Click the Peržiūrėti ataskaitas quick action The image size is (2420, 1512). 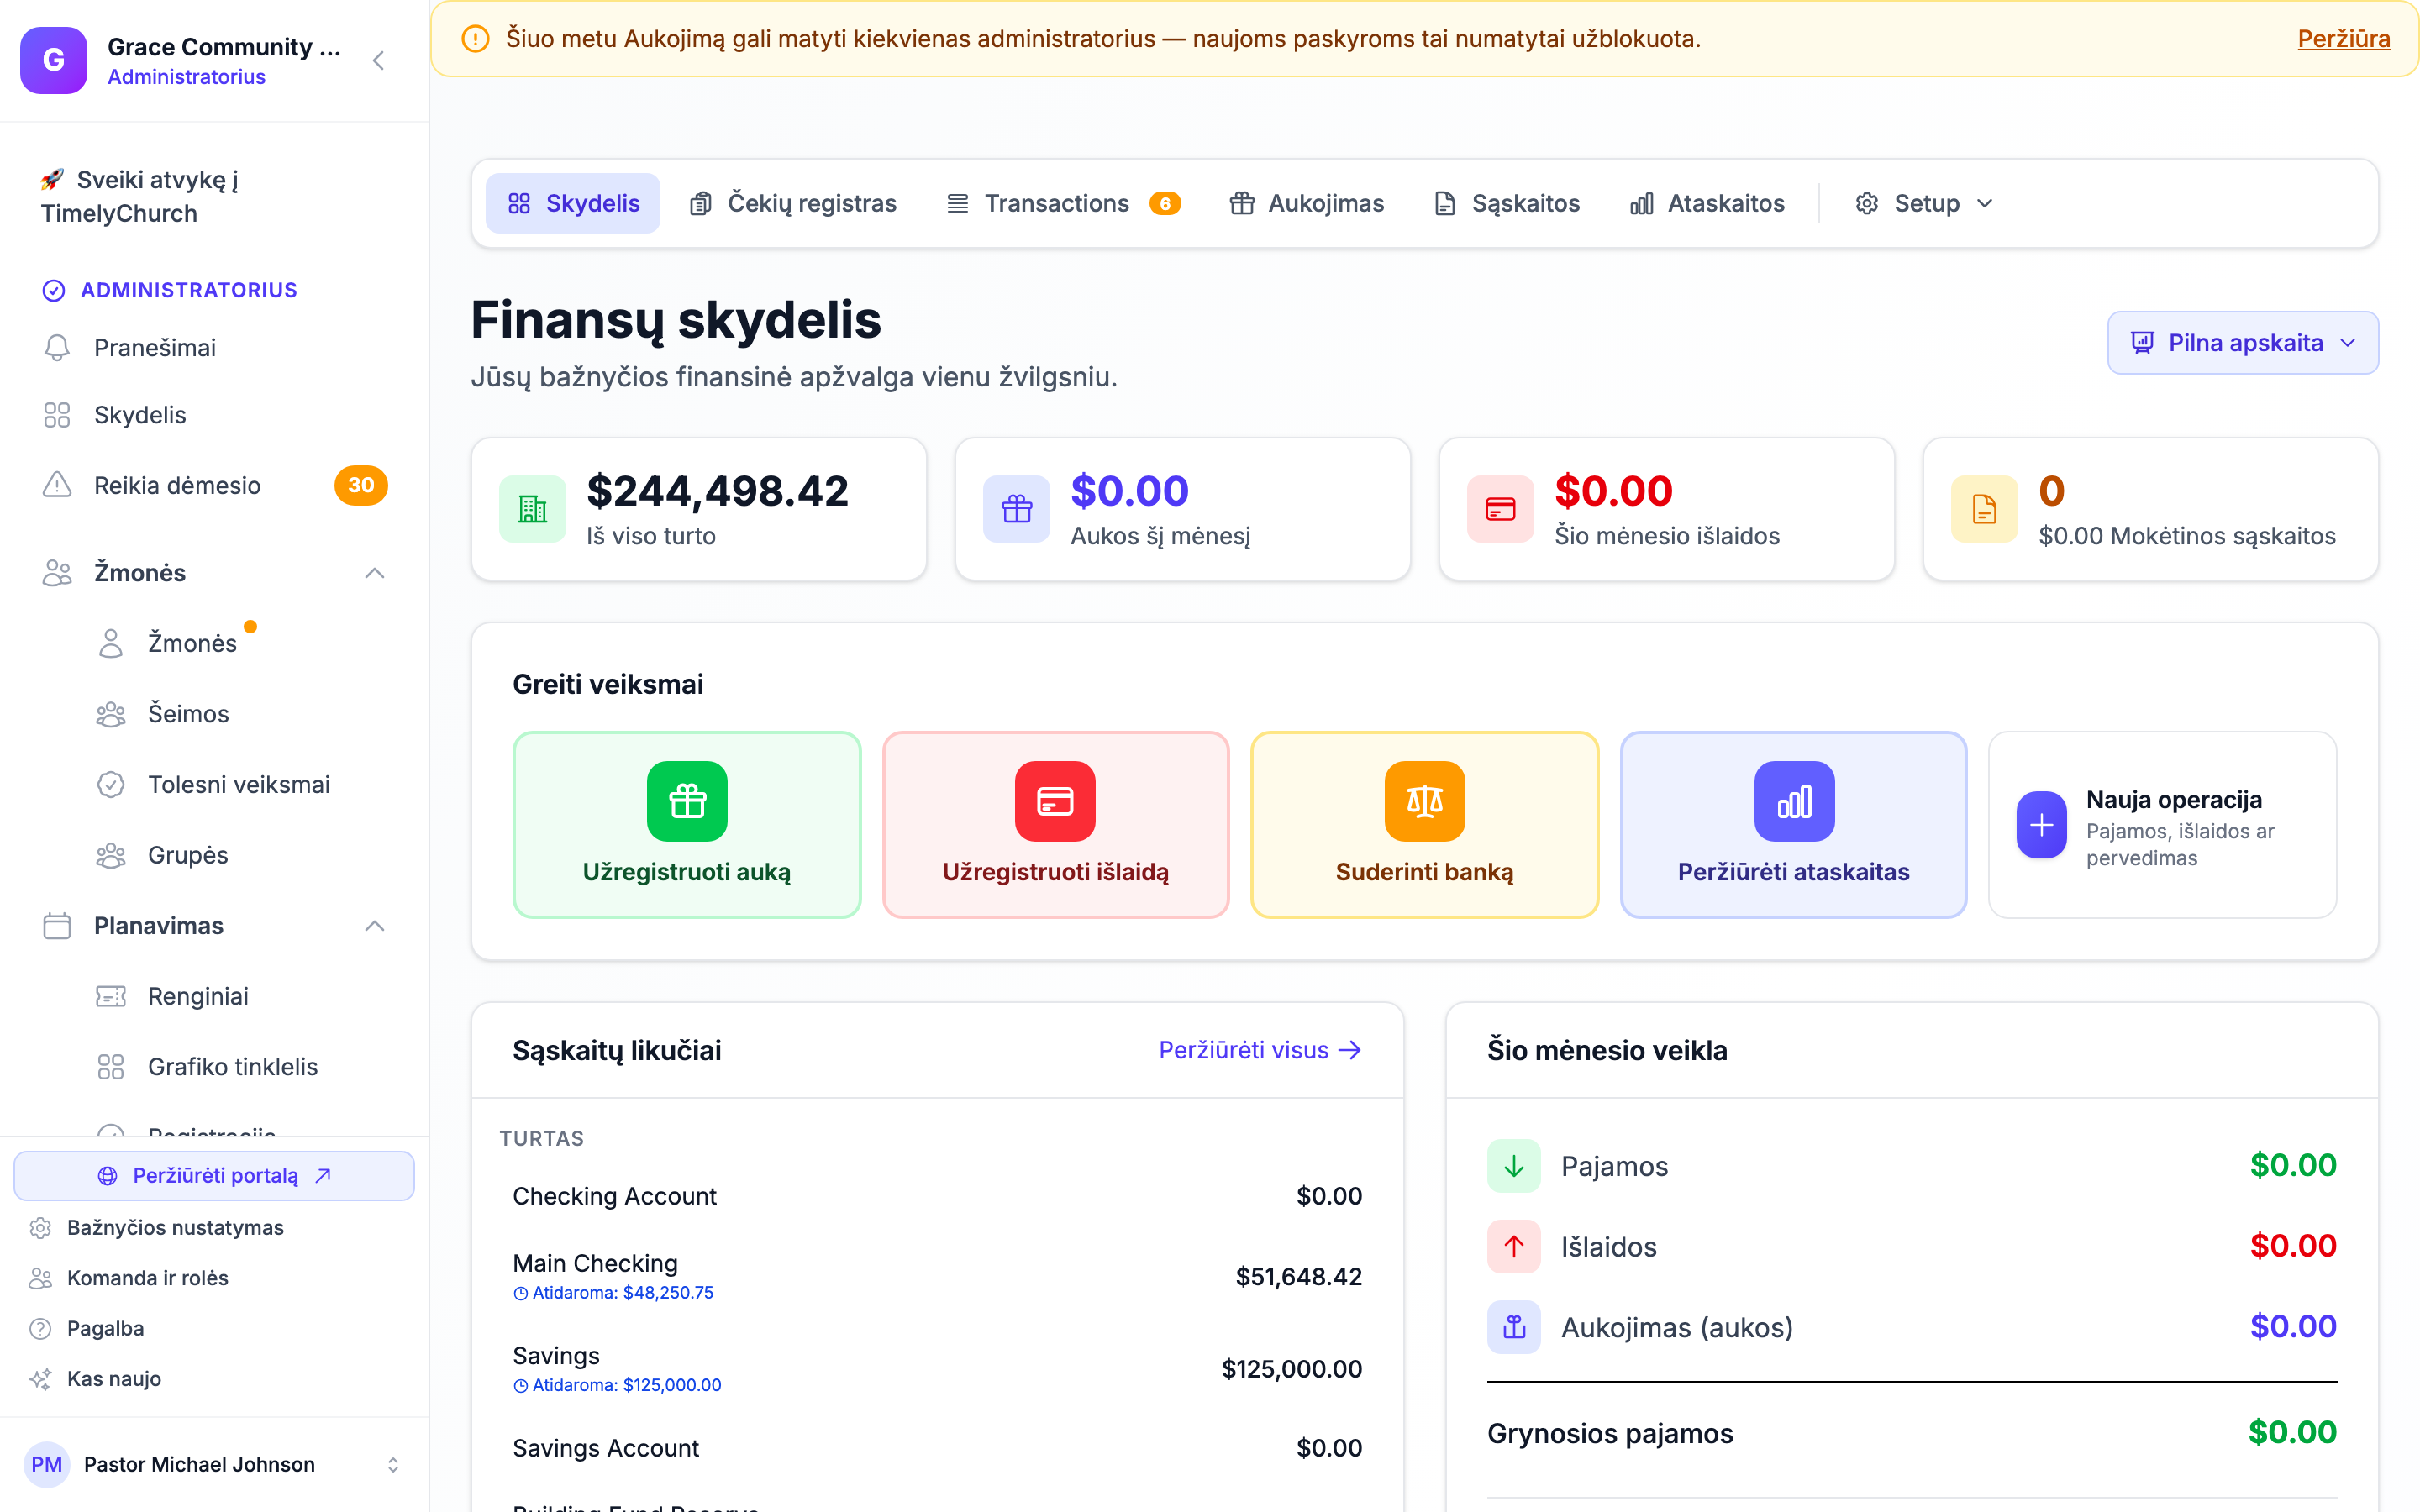pos(1794,825)
